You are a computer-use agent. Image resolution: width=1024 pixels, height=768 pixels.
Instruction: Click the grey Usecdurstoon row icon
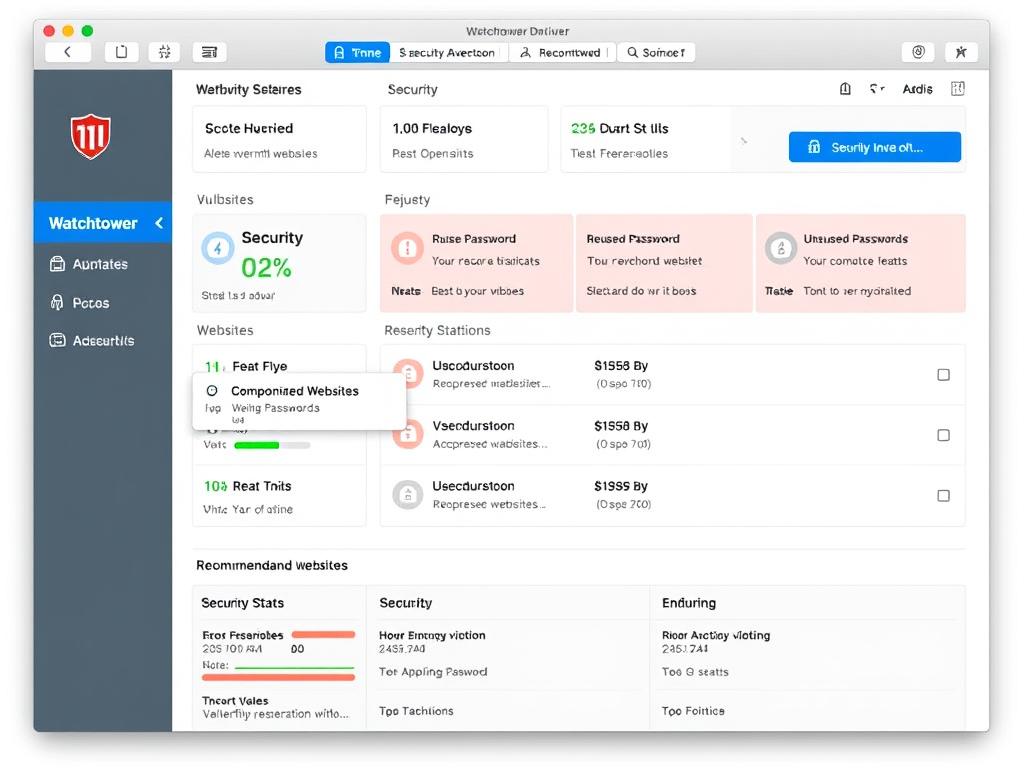click(408, 494)
